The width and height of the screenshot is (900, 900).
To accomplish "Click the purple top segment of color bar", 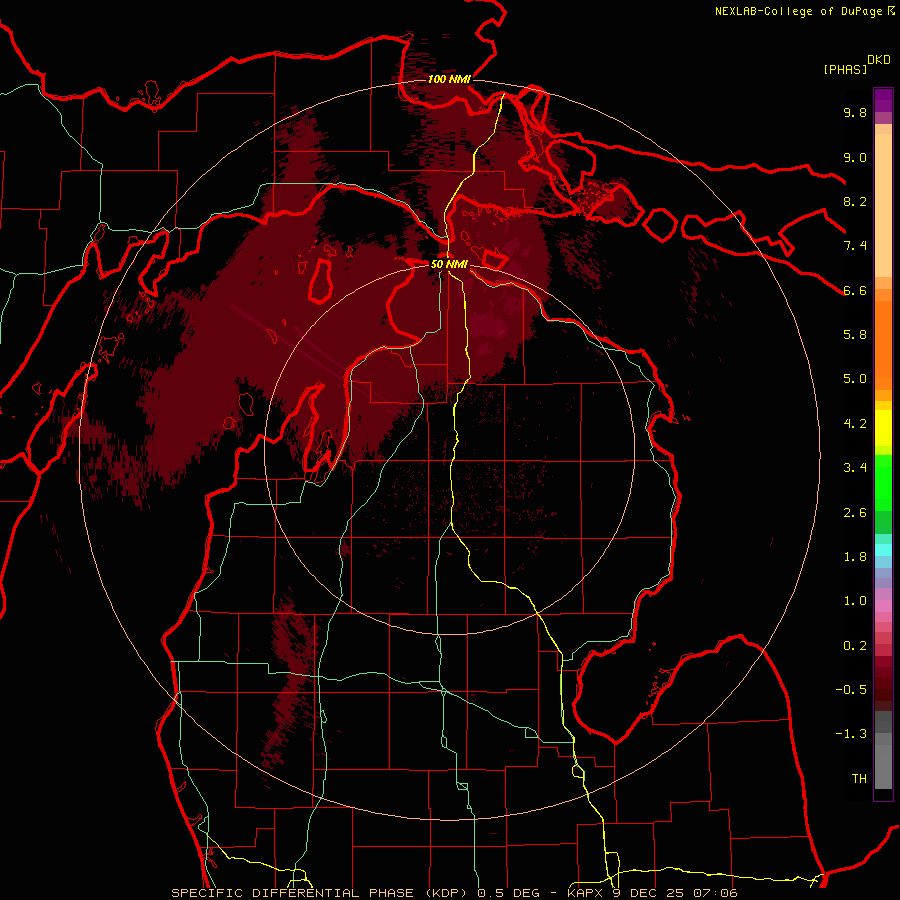I will tap(883, 100).
